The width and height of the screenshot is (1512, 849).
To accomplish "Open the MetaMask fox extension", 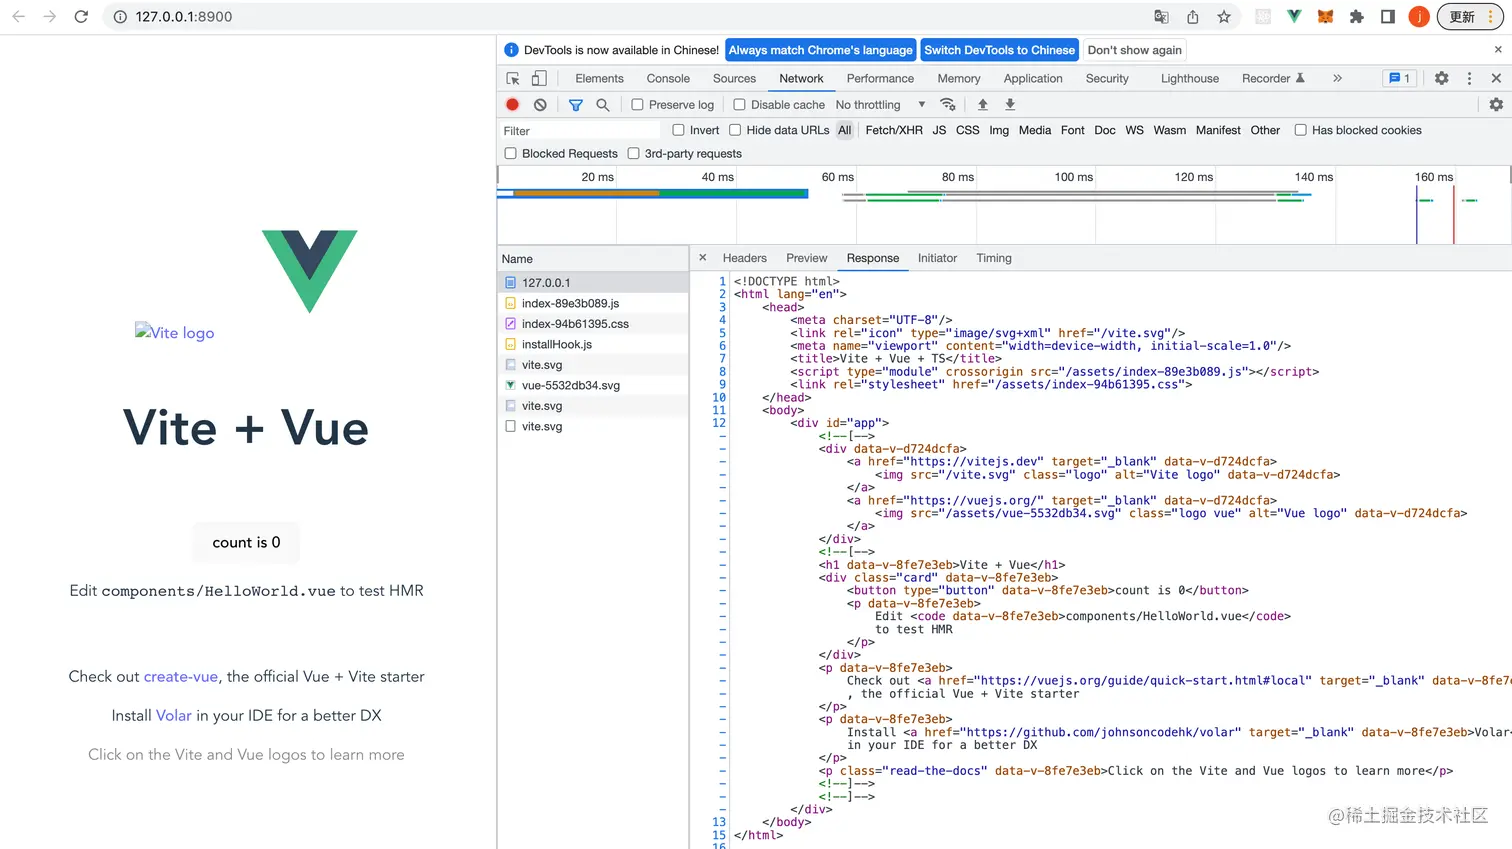I will pyautogui.click(x=1325, y=17).
